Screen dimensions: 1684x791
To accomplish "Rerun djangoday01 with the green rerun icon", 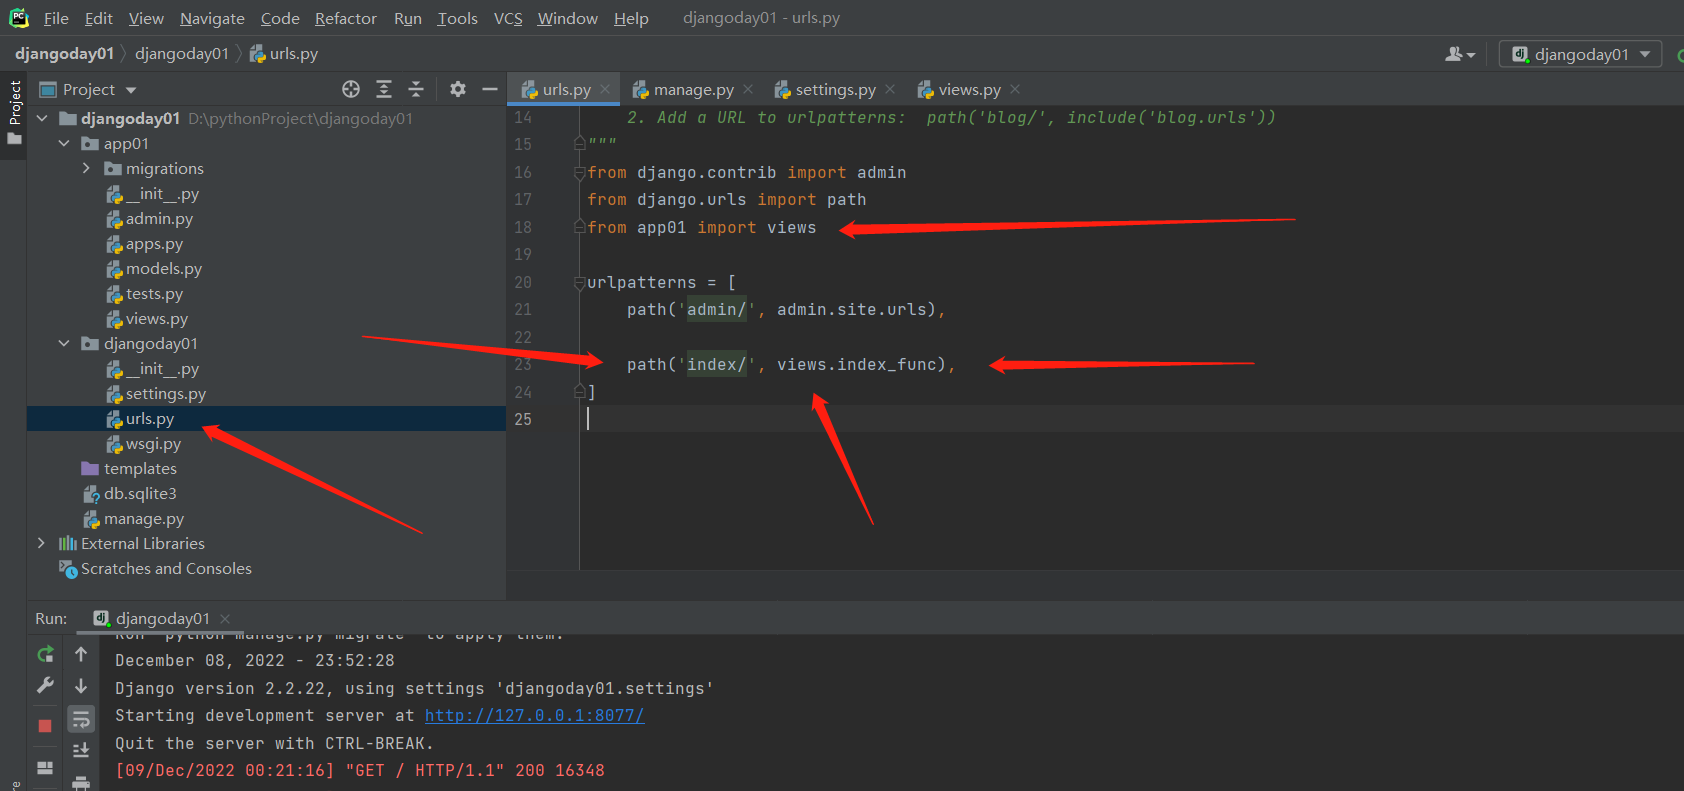I will (45, 654).
